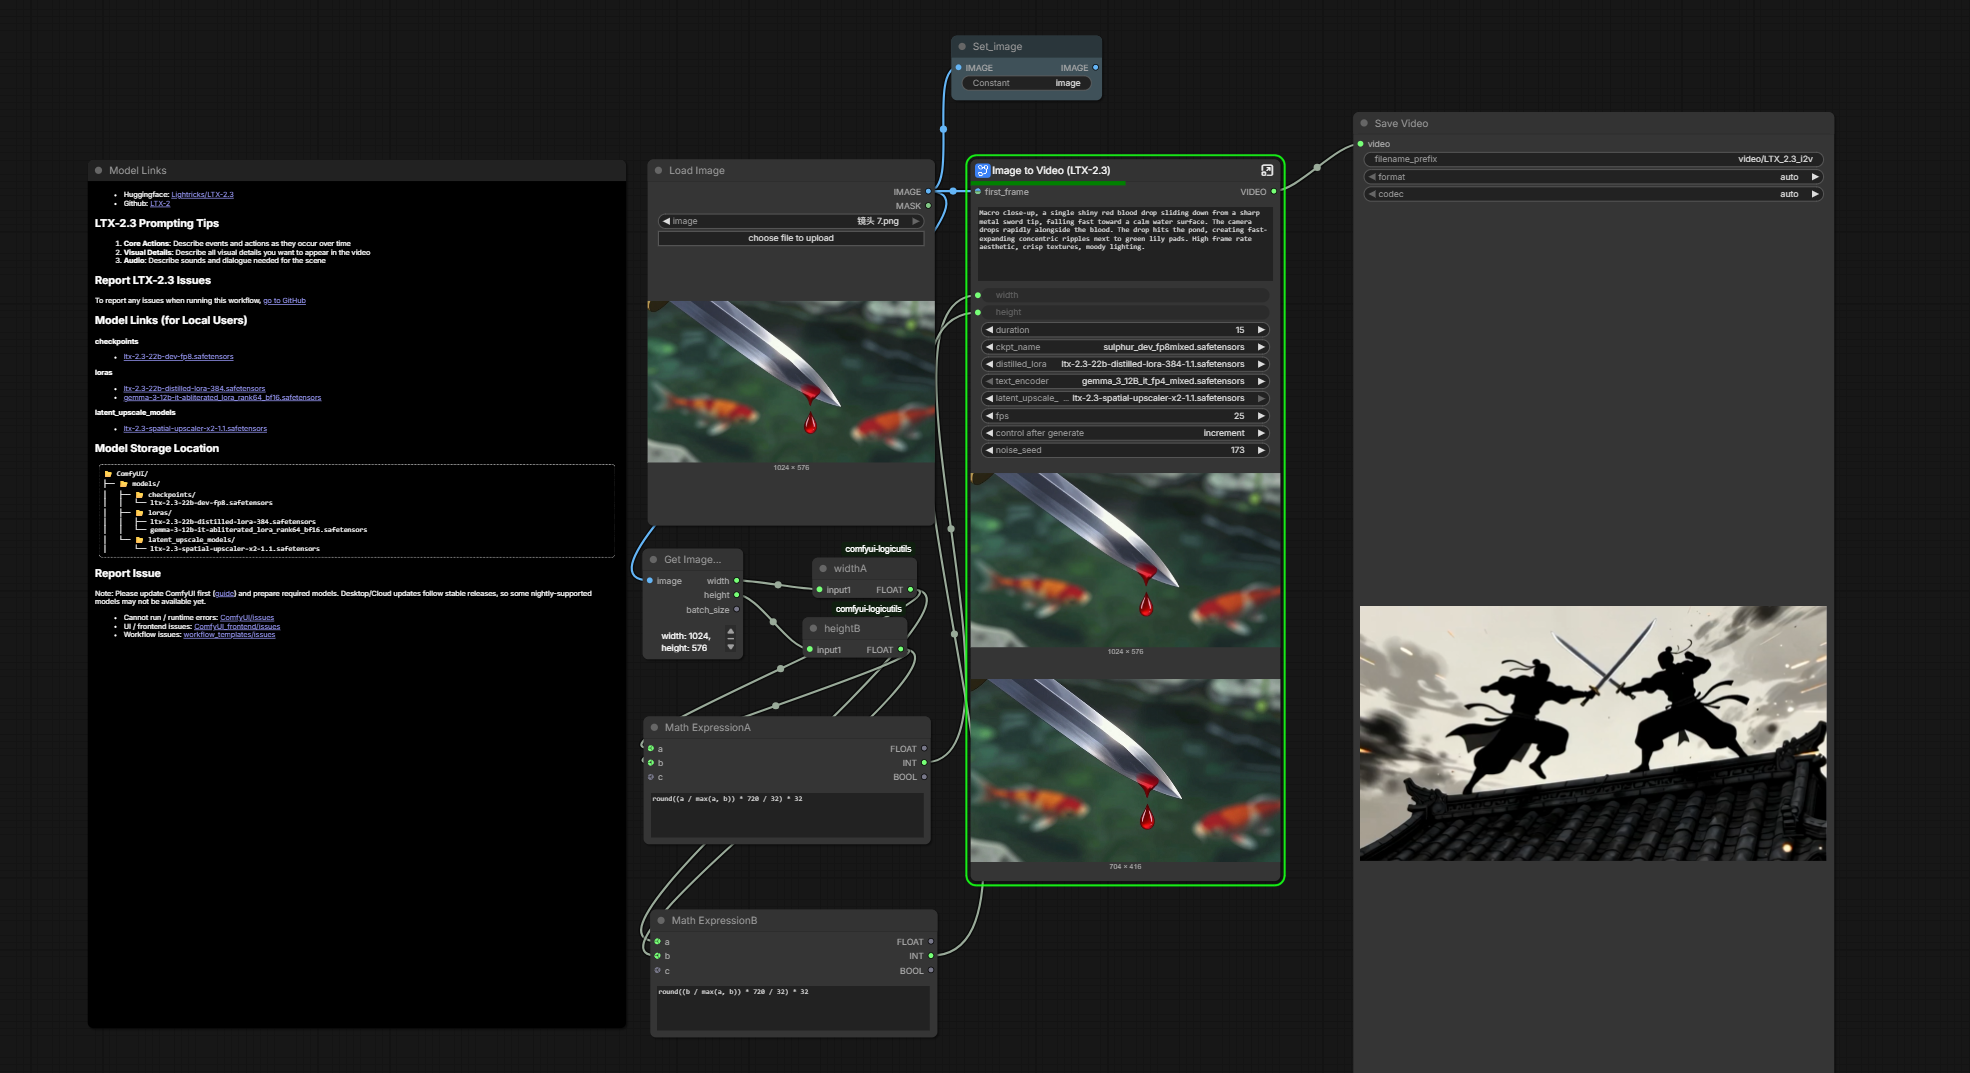
Task: Collapse the Load Image node via its dot
Action: pyautogui.click(x=659, y=170)
